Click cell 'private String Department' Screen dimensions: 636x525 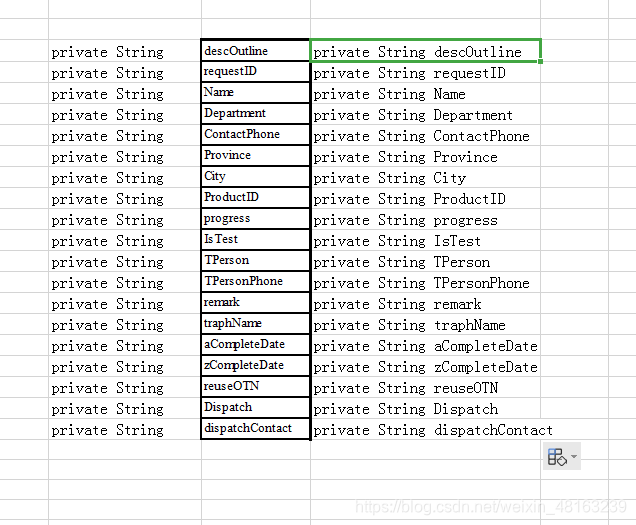[x=425, y=114]
